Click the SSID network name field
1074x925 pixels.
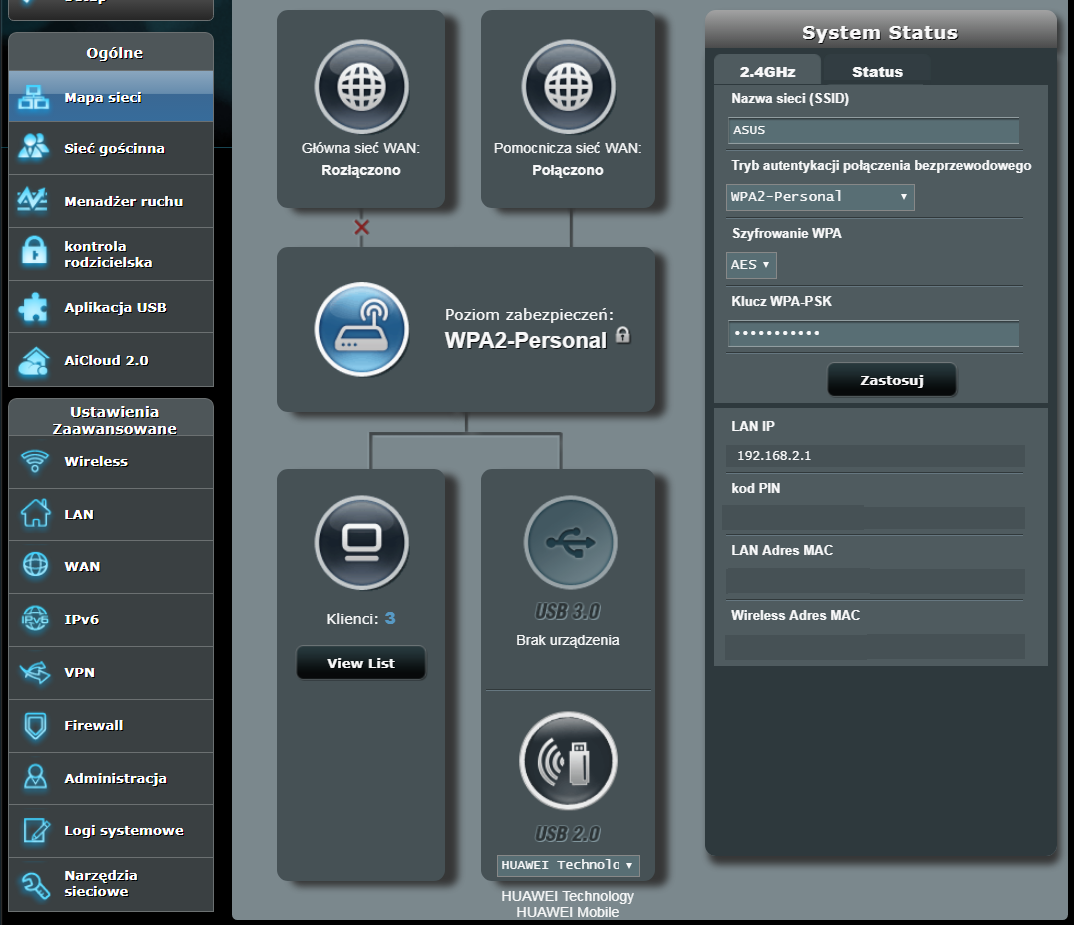873,130
